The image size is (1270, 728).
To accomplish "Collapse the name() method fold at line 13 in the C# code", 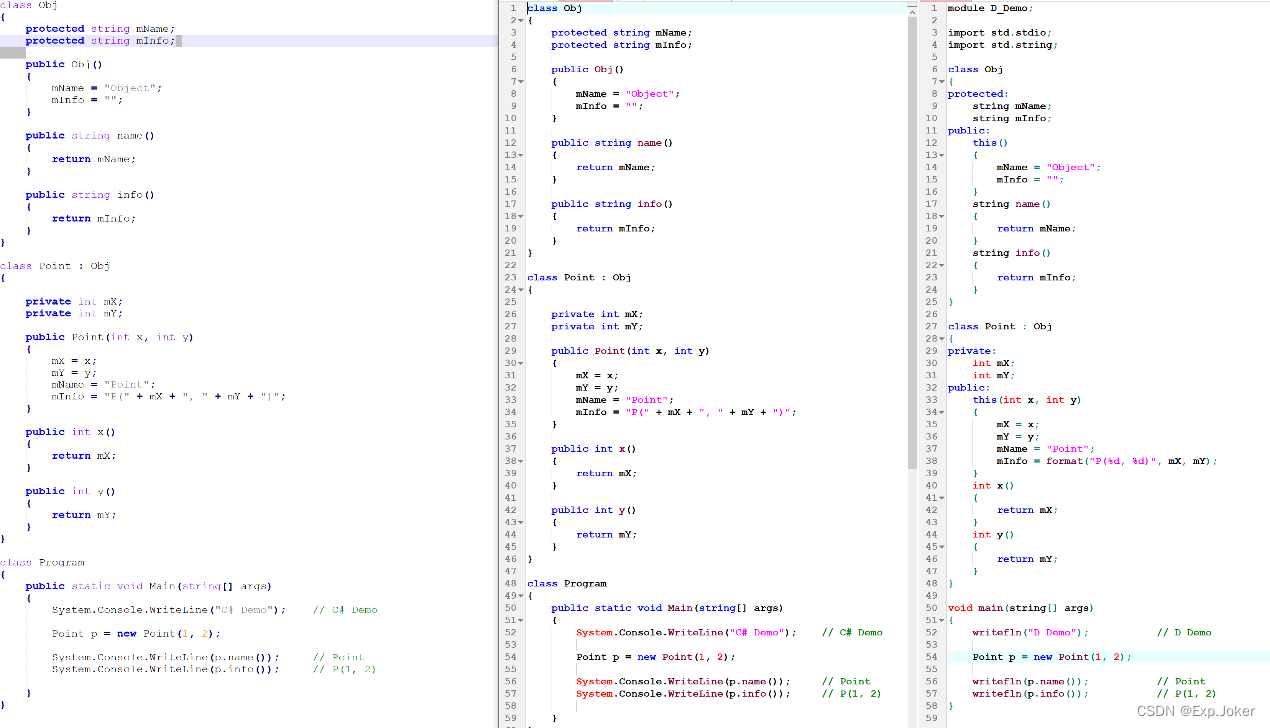I will pos(520,155).
